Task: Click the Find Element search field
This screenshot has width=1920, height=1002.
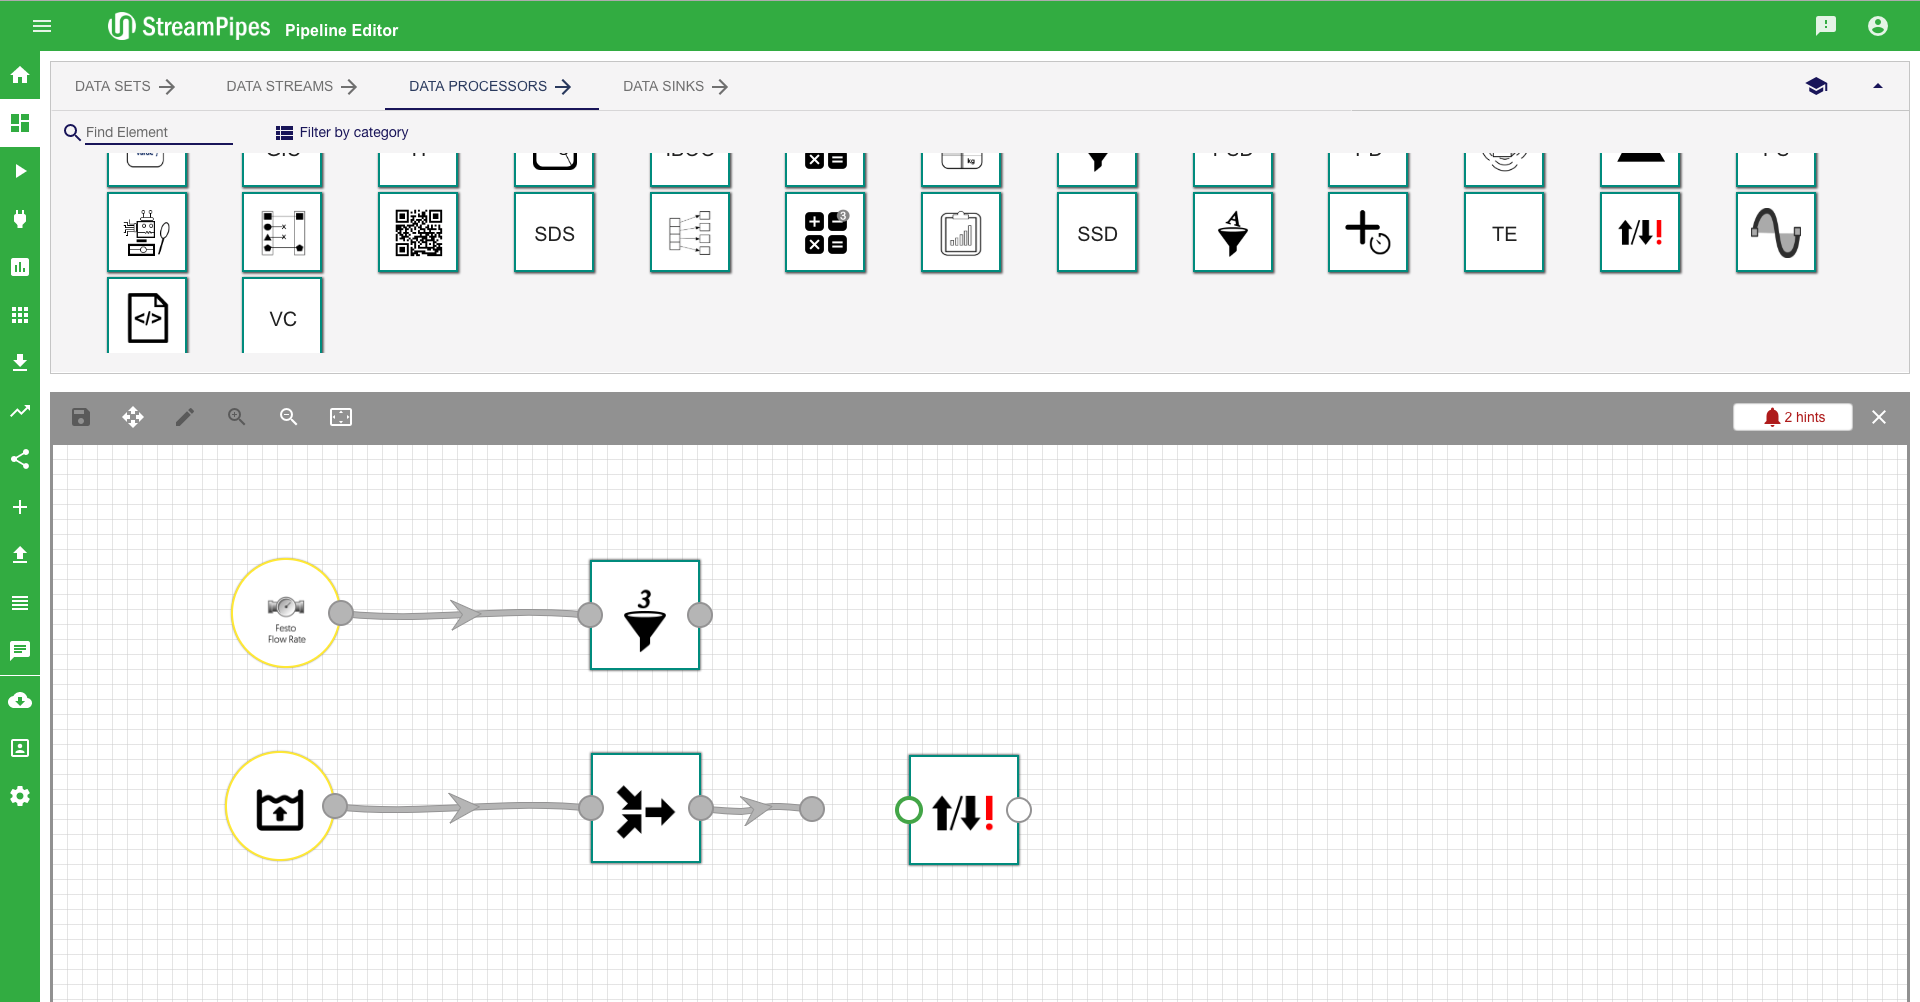Action: coord(158,132)
